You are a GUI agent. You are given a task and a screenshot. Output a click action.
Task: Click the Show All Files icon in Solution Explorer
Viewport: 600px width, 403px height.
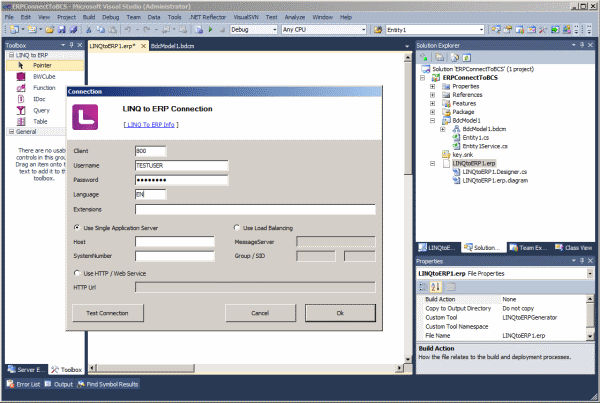pyautogui.click(x=440, y=57)
